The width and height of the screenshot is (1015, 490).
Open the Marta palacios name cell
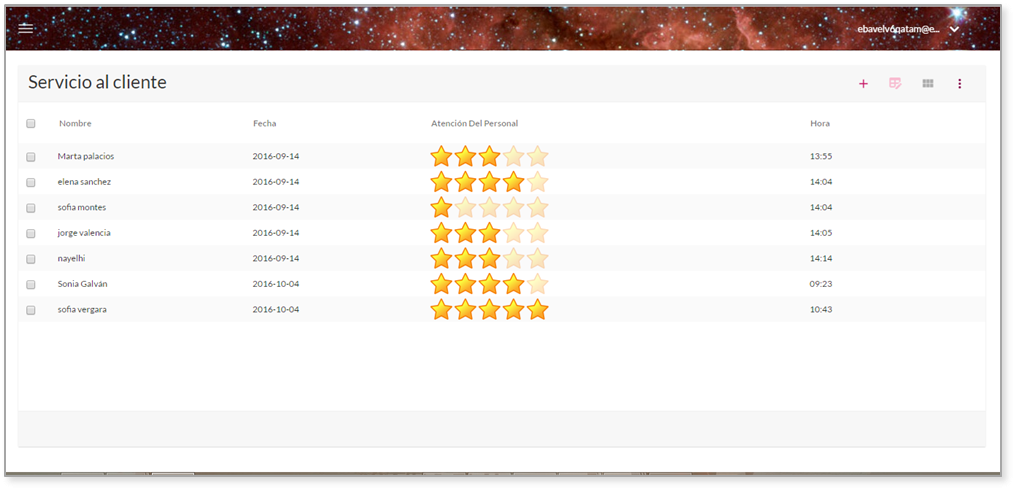click(86, 157)
